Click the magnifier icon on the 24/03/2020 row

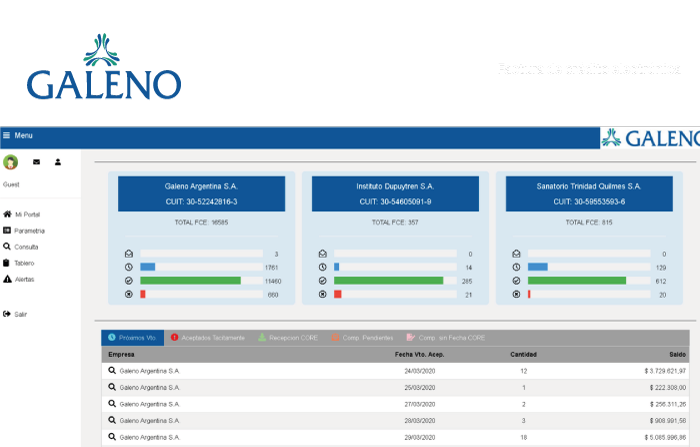112,370
